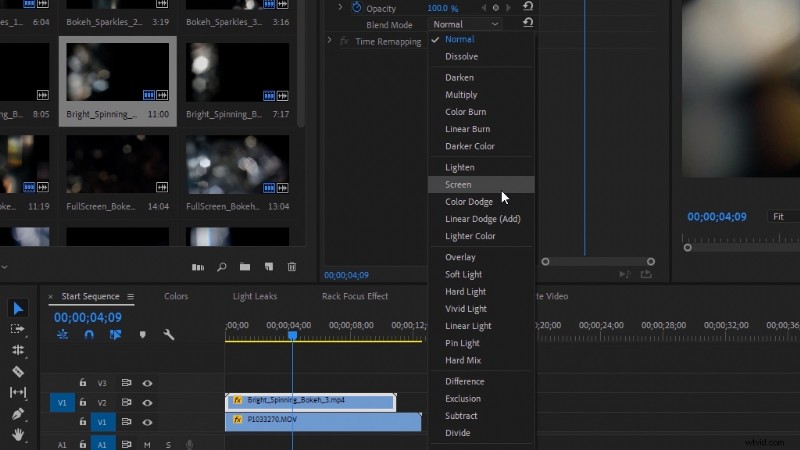Open the Fit zoom level dropdown
Image resolution: width=800 pixels, height=450 pixels.
click(783, 216)
